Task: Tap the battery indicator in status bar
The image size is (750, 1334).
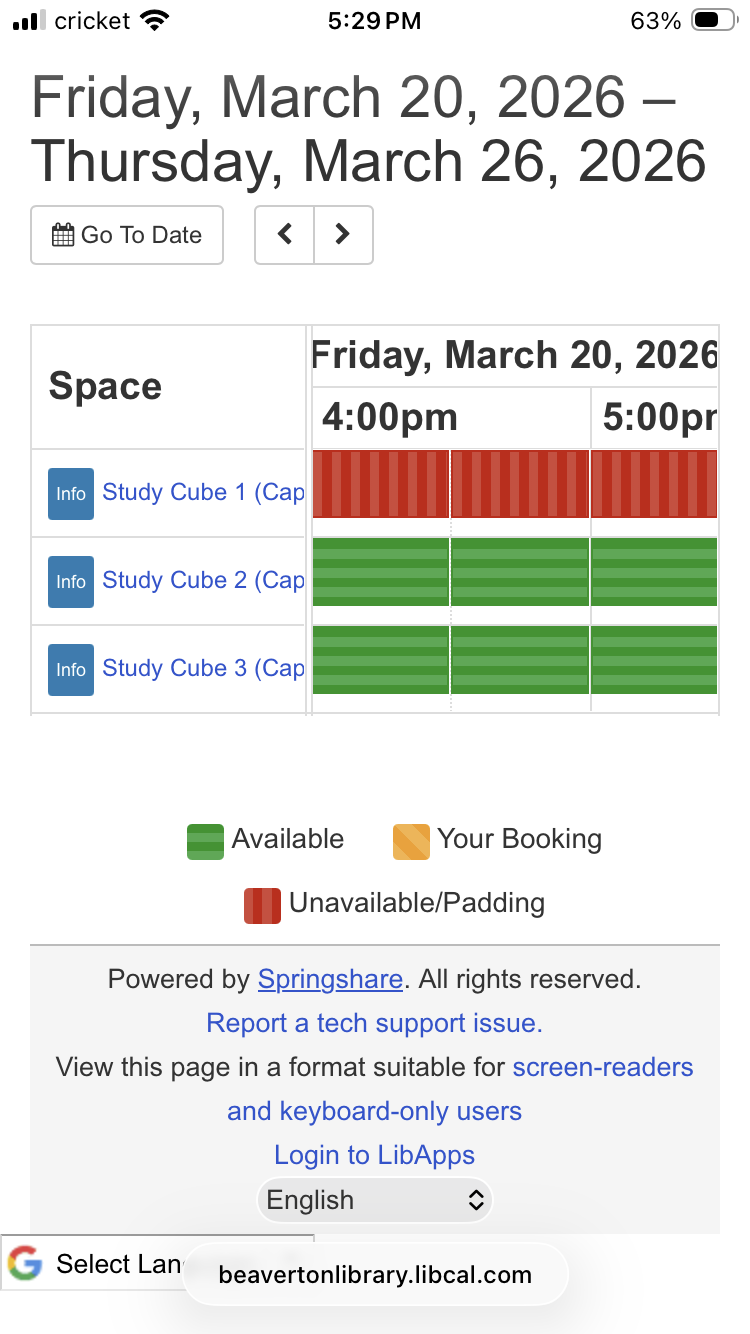Action: coord(713,21)
